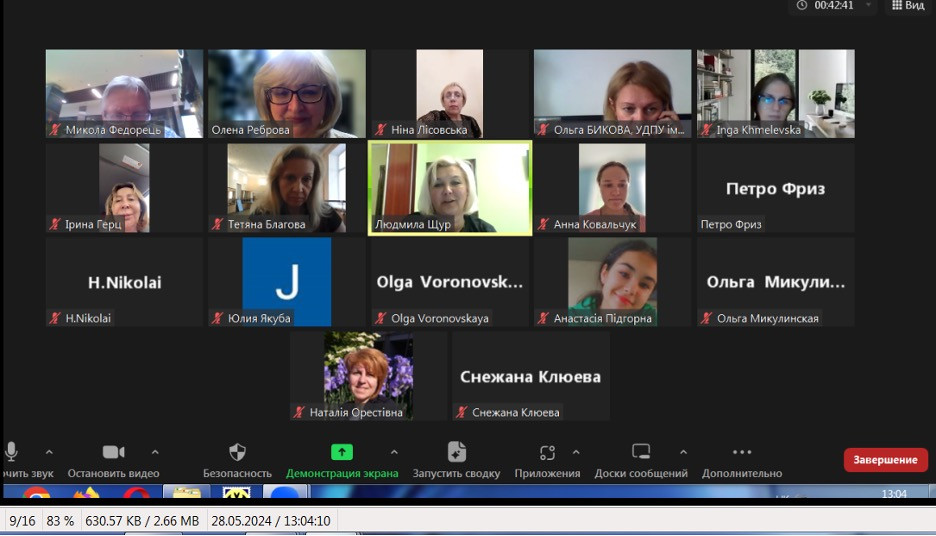Click image viewer 9/16 counter

[22, 521]
